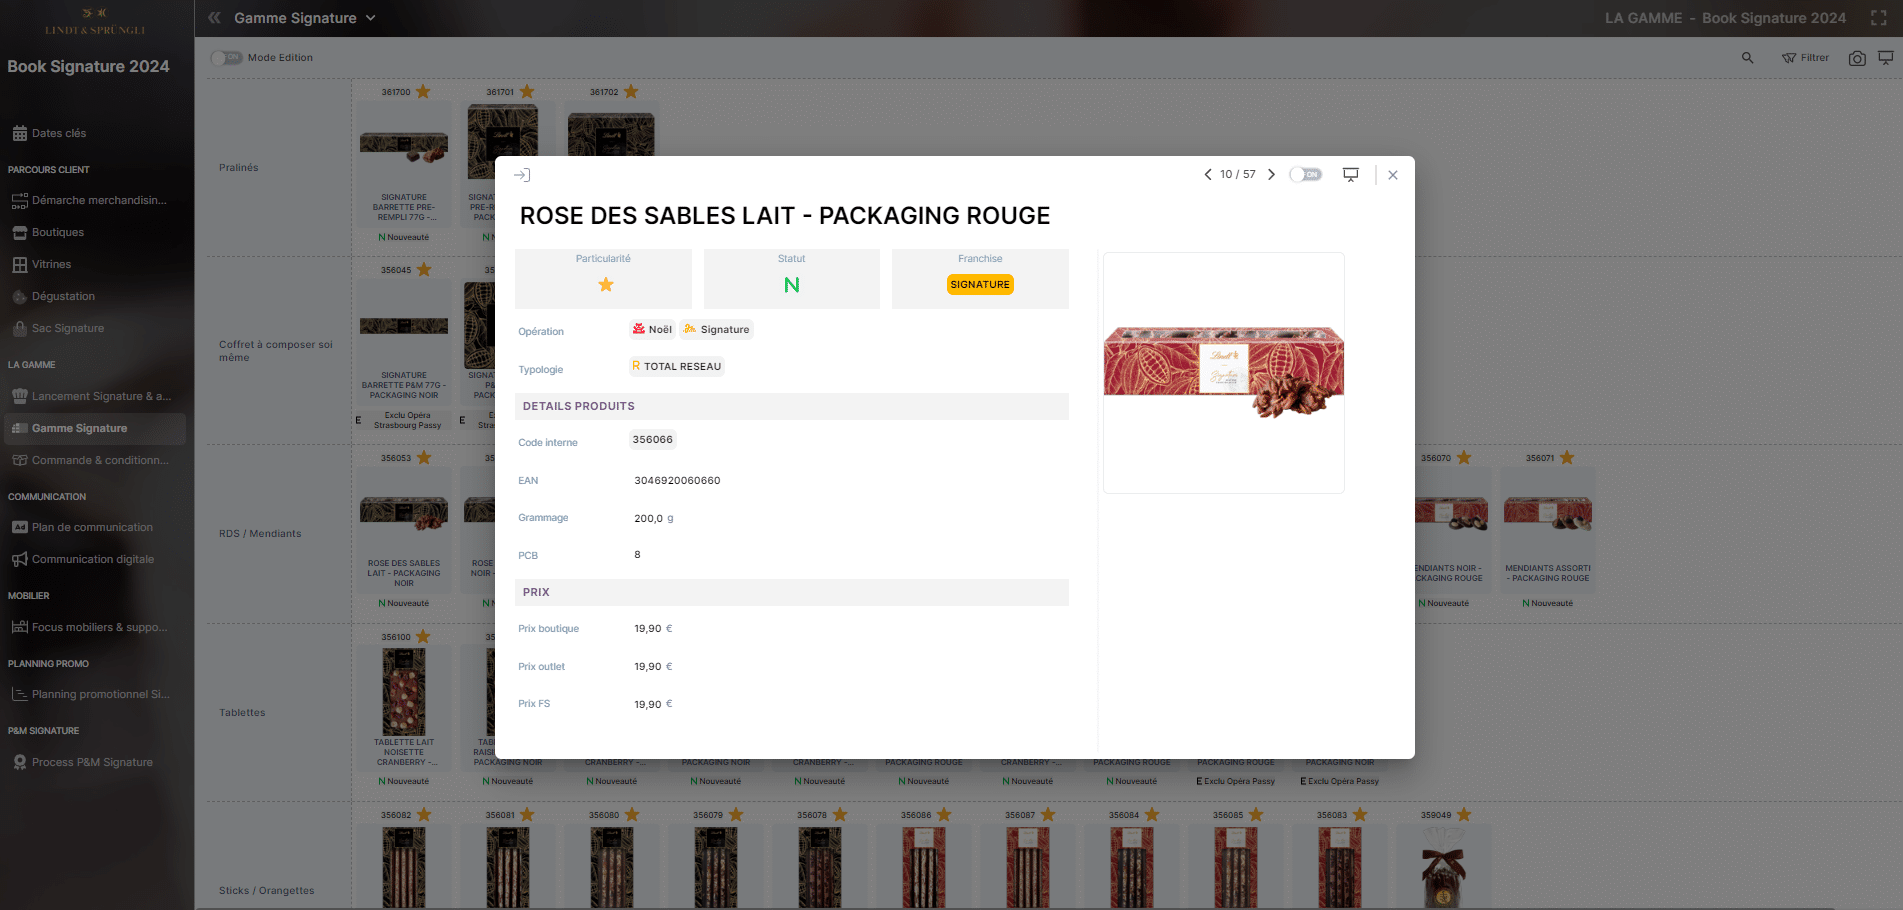Click the Tablettes category label
The width and height of the screenshot is (1903, 910).
tap(243, 713)
